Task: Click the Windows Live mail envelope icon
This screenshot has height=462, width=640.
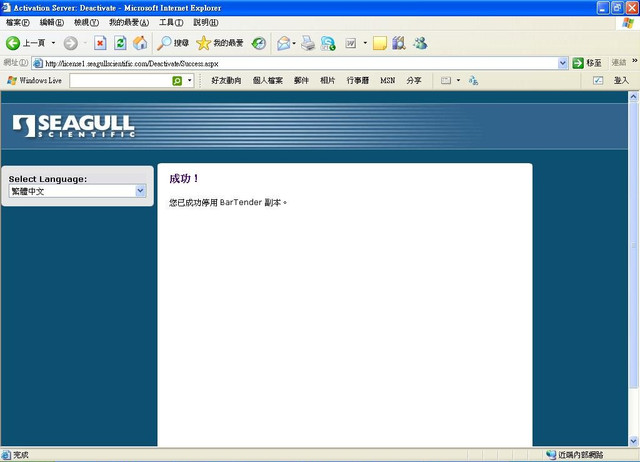Action: (446, 80)
